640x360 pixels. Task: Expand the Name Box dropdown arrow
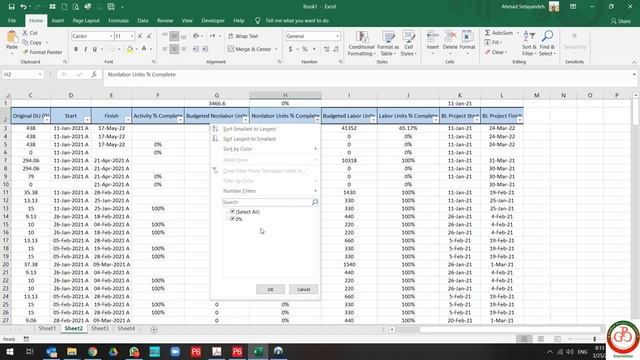[40, 74]
